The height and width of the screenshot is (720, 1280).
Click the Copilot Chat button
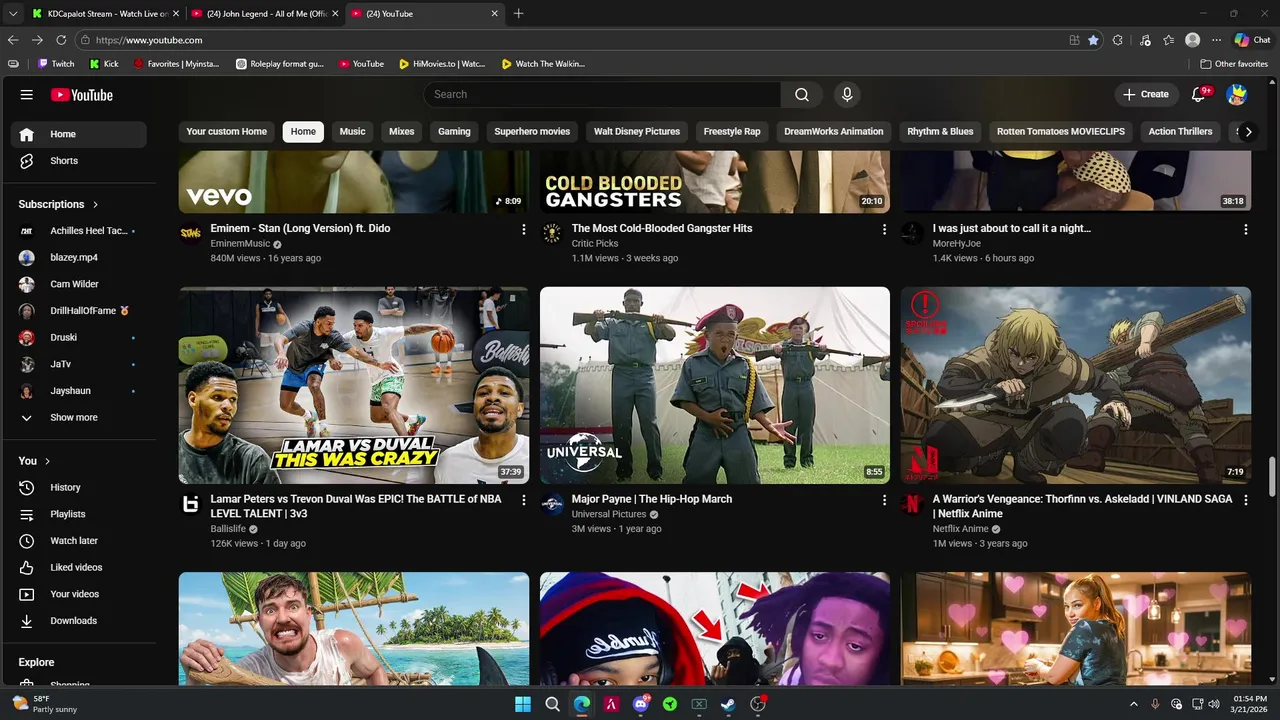(1252, 40)
